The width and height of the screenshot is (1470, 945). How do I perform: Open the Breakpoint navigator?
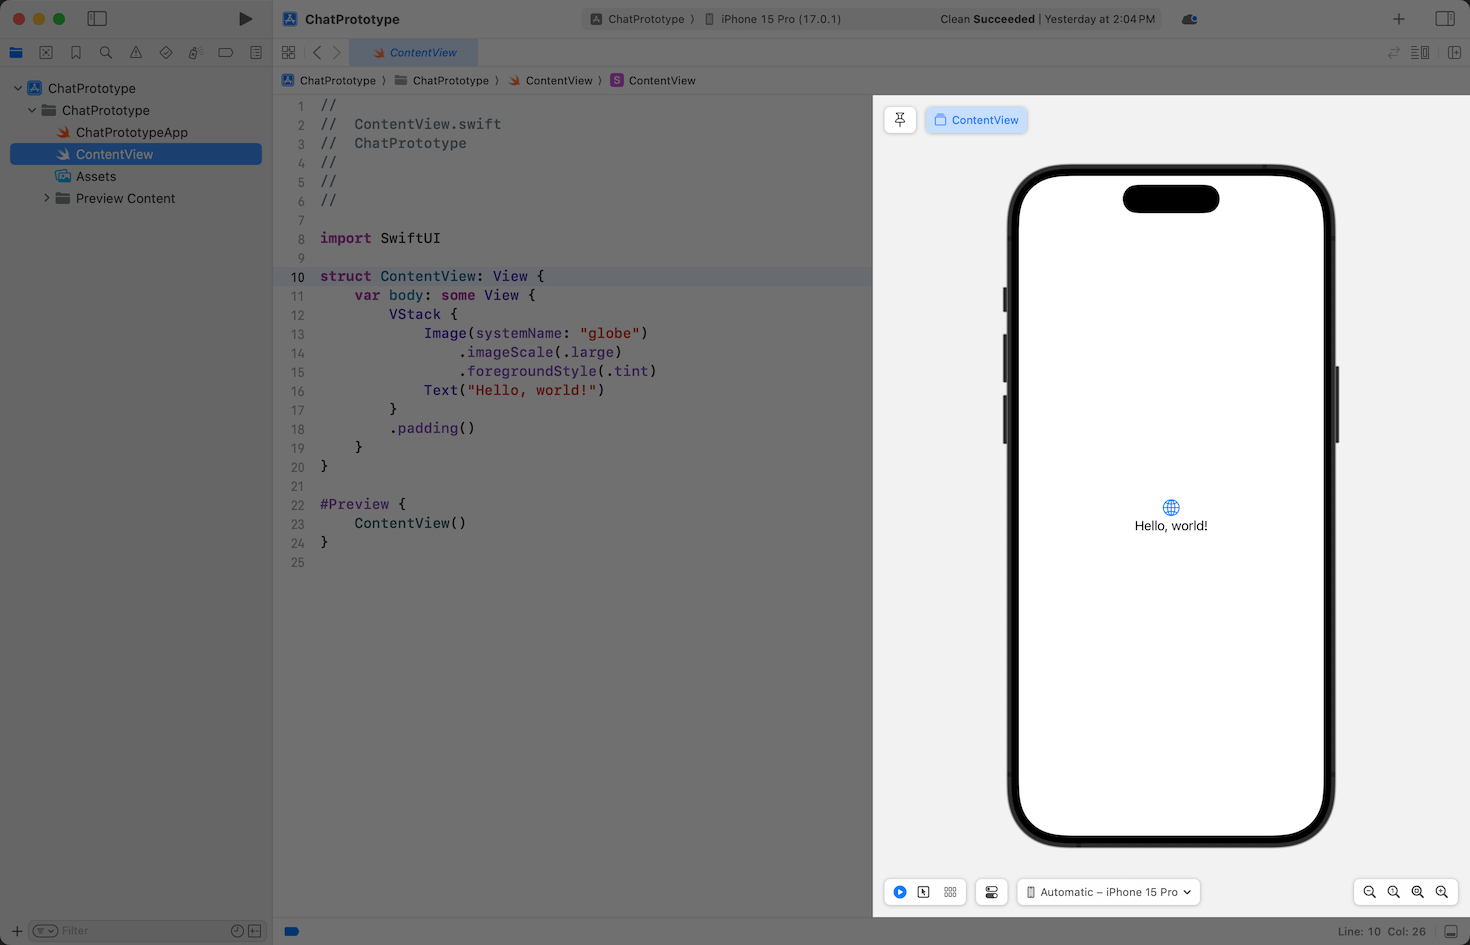[x=226, y=53]
